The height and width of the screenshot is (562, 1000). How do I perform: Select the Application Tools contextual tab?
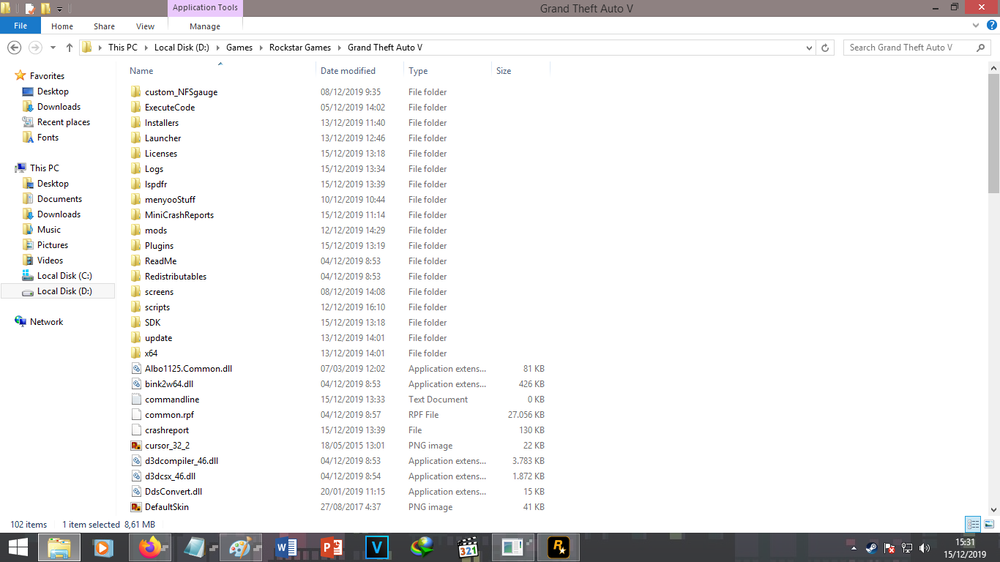coord(205,8)
